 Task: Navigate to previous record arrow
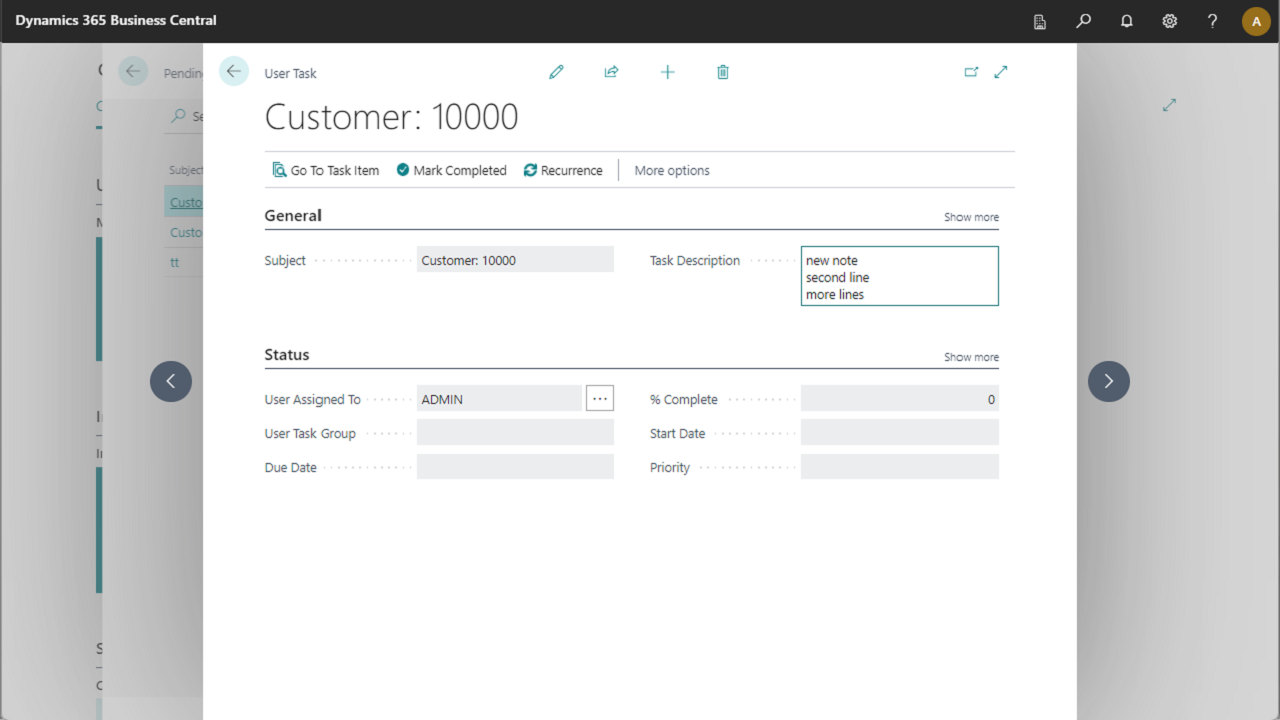(171, 381)
